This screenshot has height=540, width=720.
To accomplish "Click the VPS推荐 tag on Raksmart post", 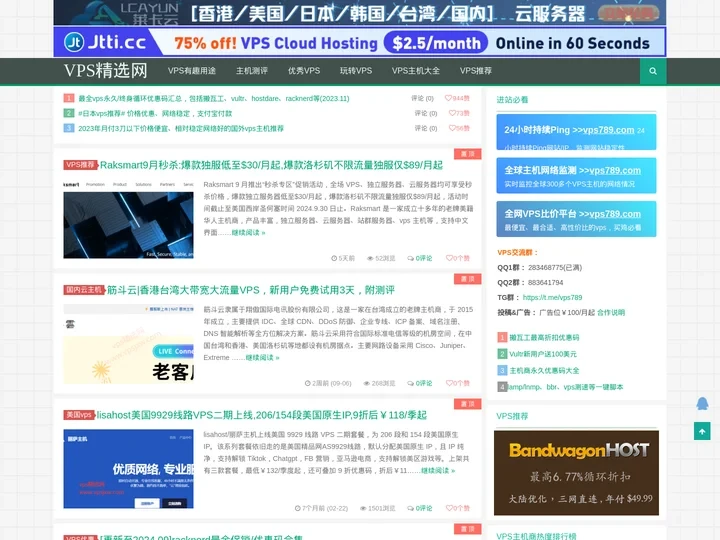I will click(x=81, y=165).
